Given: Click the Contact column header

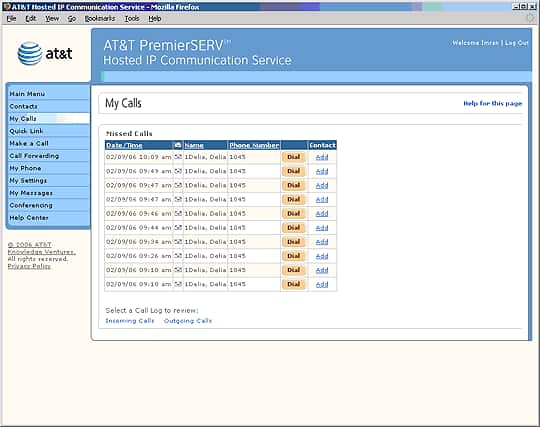Looking at the screenshot, I should 322,145.
